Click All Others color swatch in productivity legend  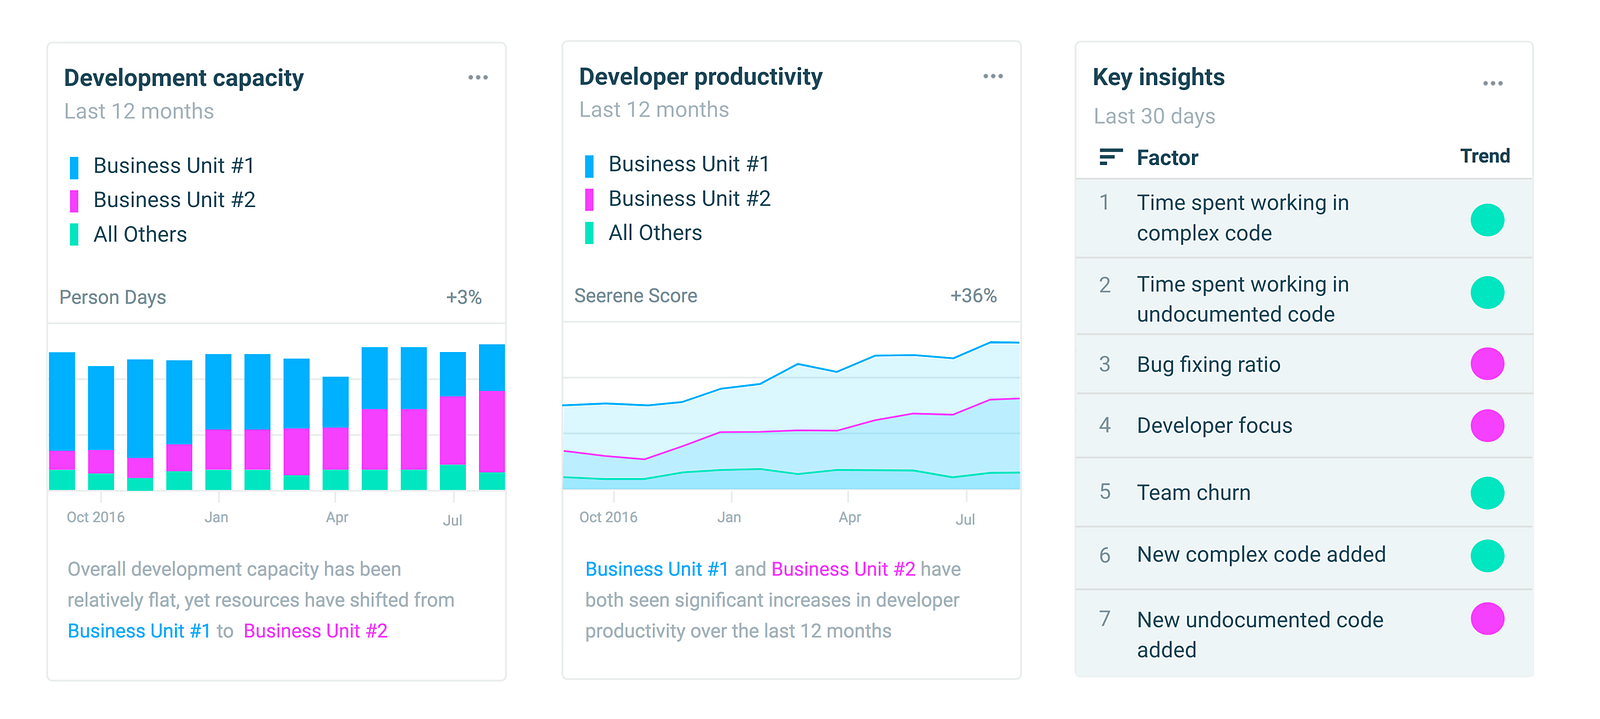(589, 234)
